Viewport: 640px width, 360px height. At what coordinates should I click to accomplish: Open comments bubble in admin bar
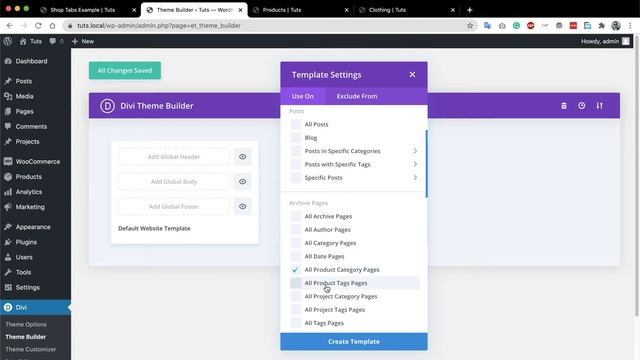56,41
